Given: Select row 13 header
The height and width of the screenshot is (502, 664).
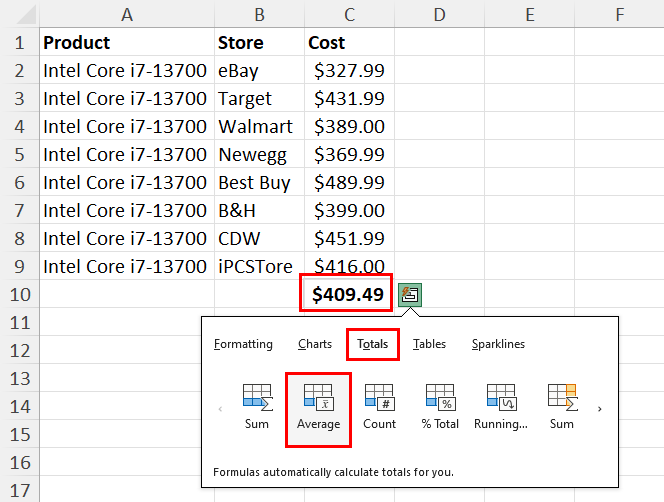Looking at the screenshot, I should [x=19, y=378].
